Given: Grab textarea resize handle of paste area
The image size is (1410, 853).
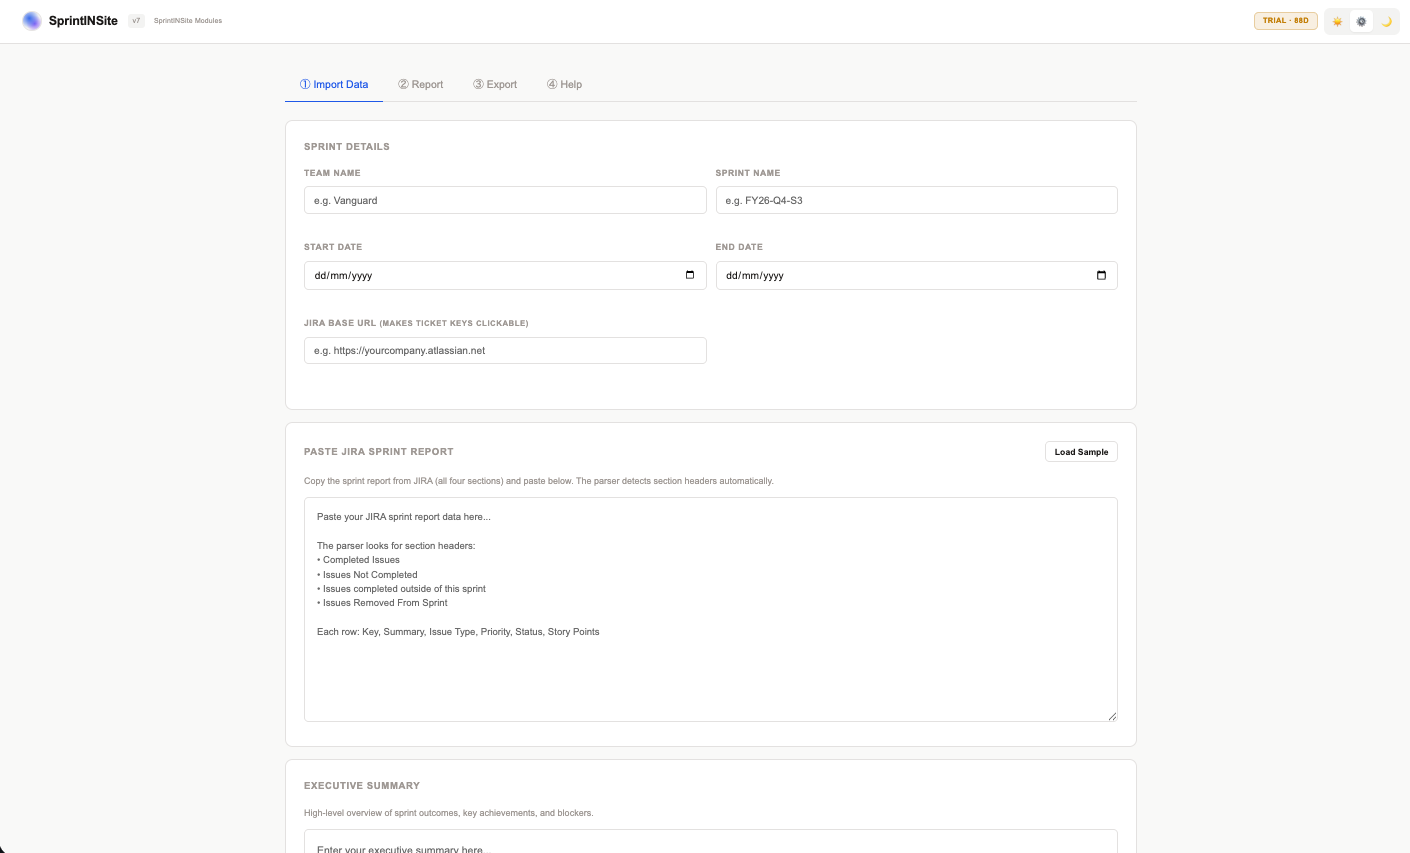Looking at the screenshot, I should (1112, 716).
